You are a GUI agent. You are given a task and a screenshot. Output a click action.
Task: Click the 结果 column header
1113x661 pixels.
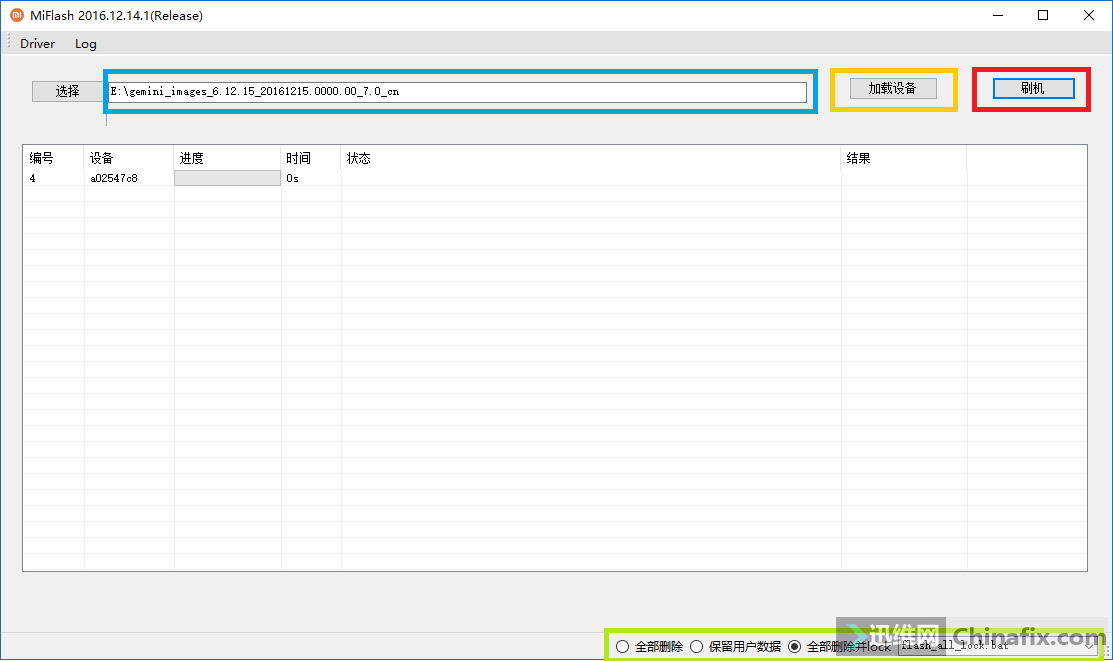[x=859, y=158]
